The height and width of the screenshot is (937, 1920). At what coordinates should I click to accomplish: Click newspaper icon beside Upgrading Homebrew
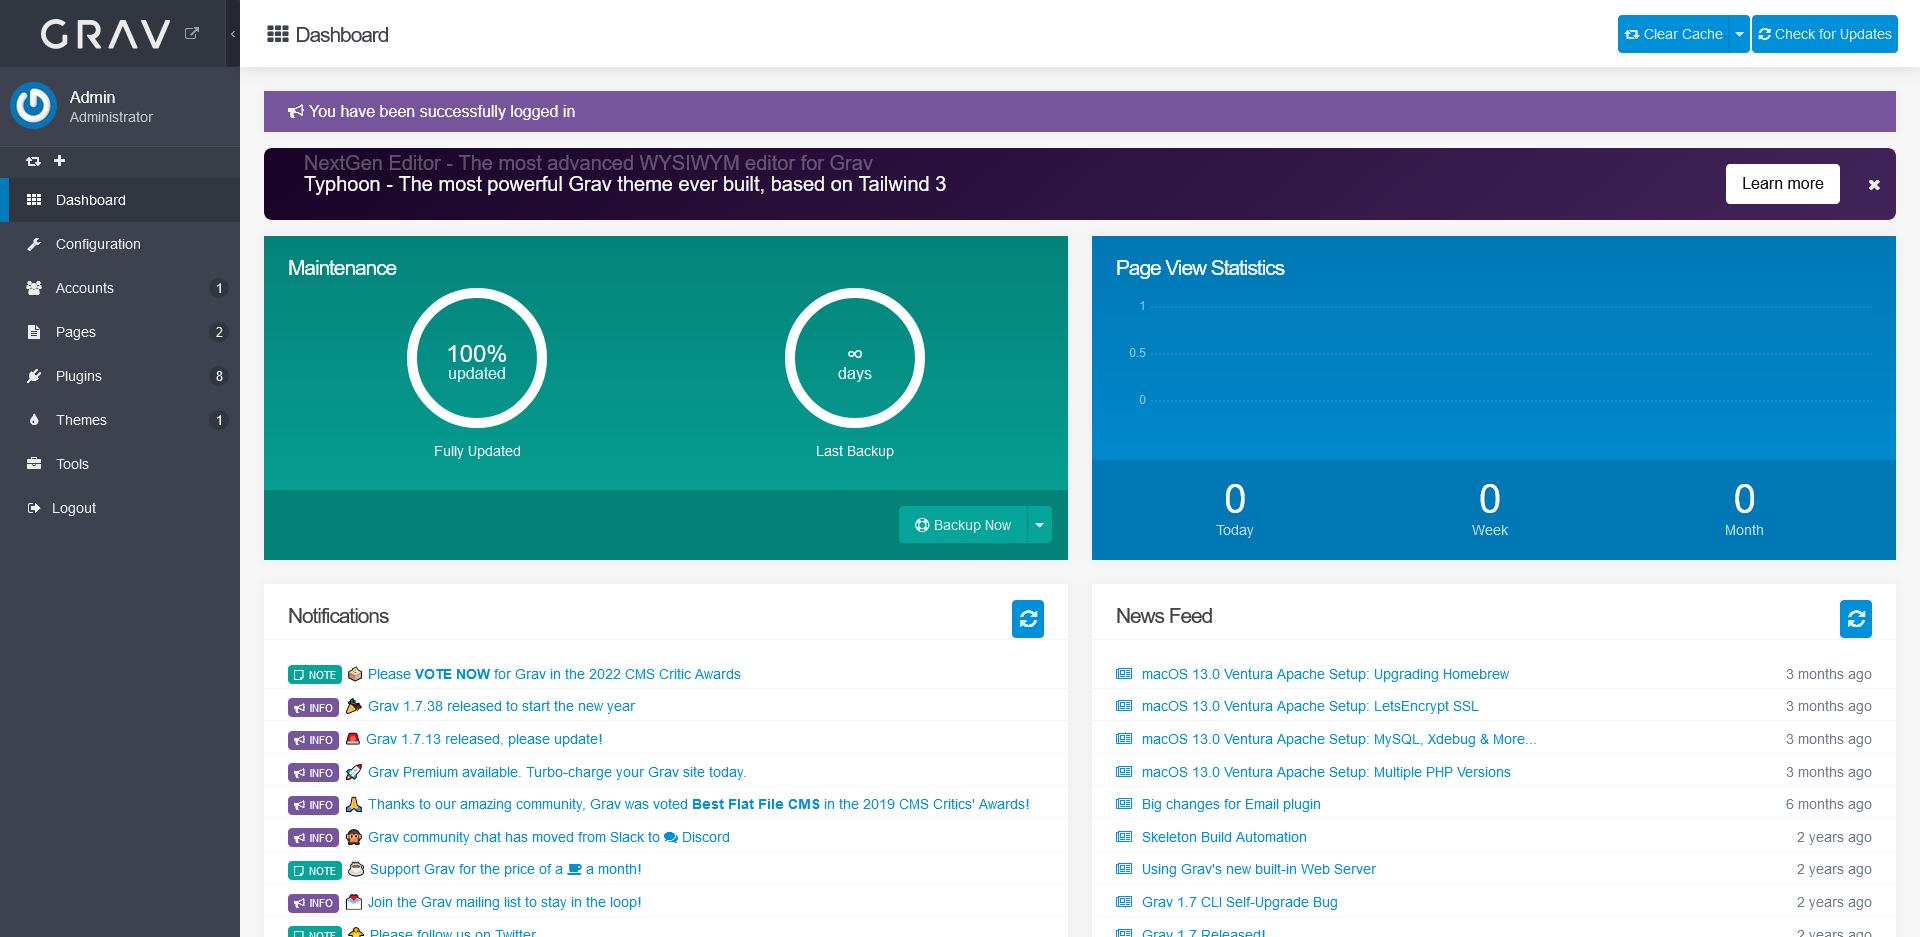[x=1124, y=674]
